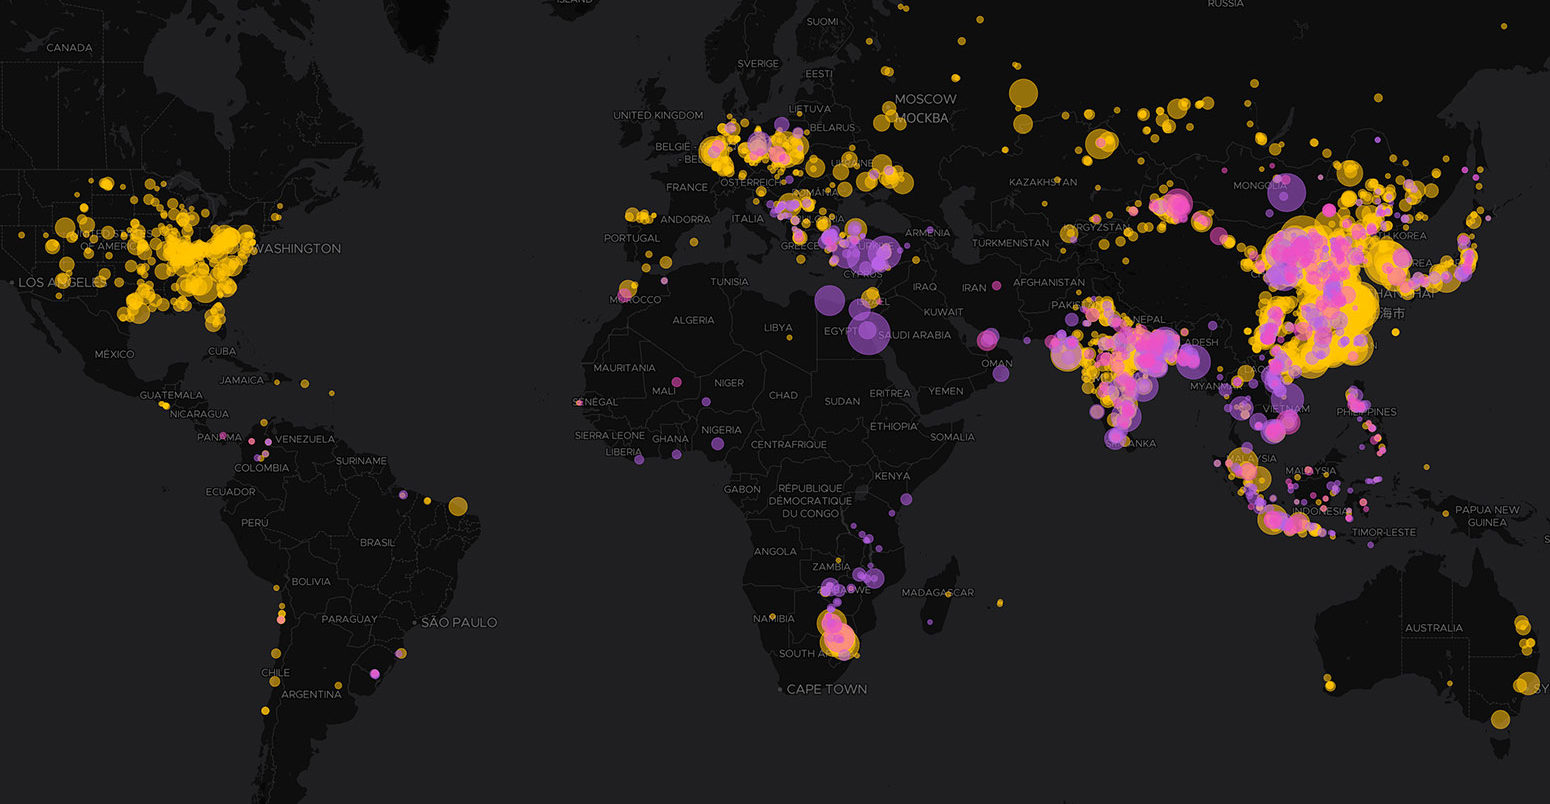Click the pink bubble in Mali
The image size is (1550, 804).
(676, 381)
